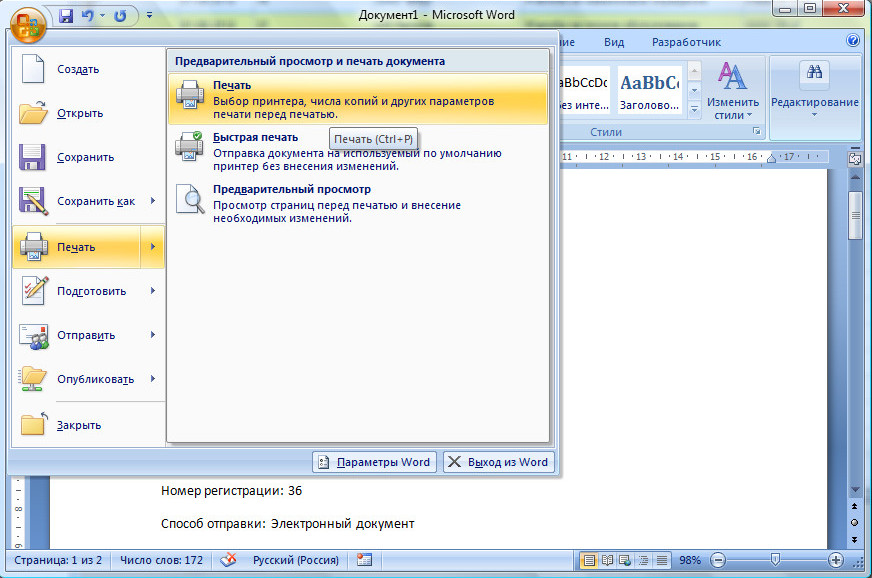This screenshot has width=872, height=578.
Task: Choose Сохранить in the Office menu
Action: coord(88,157)
